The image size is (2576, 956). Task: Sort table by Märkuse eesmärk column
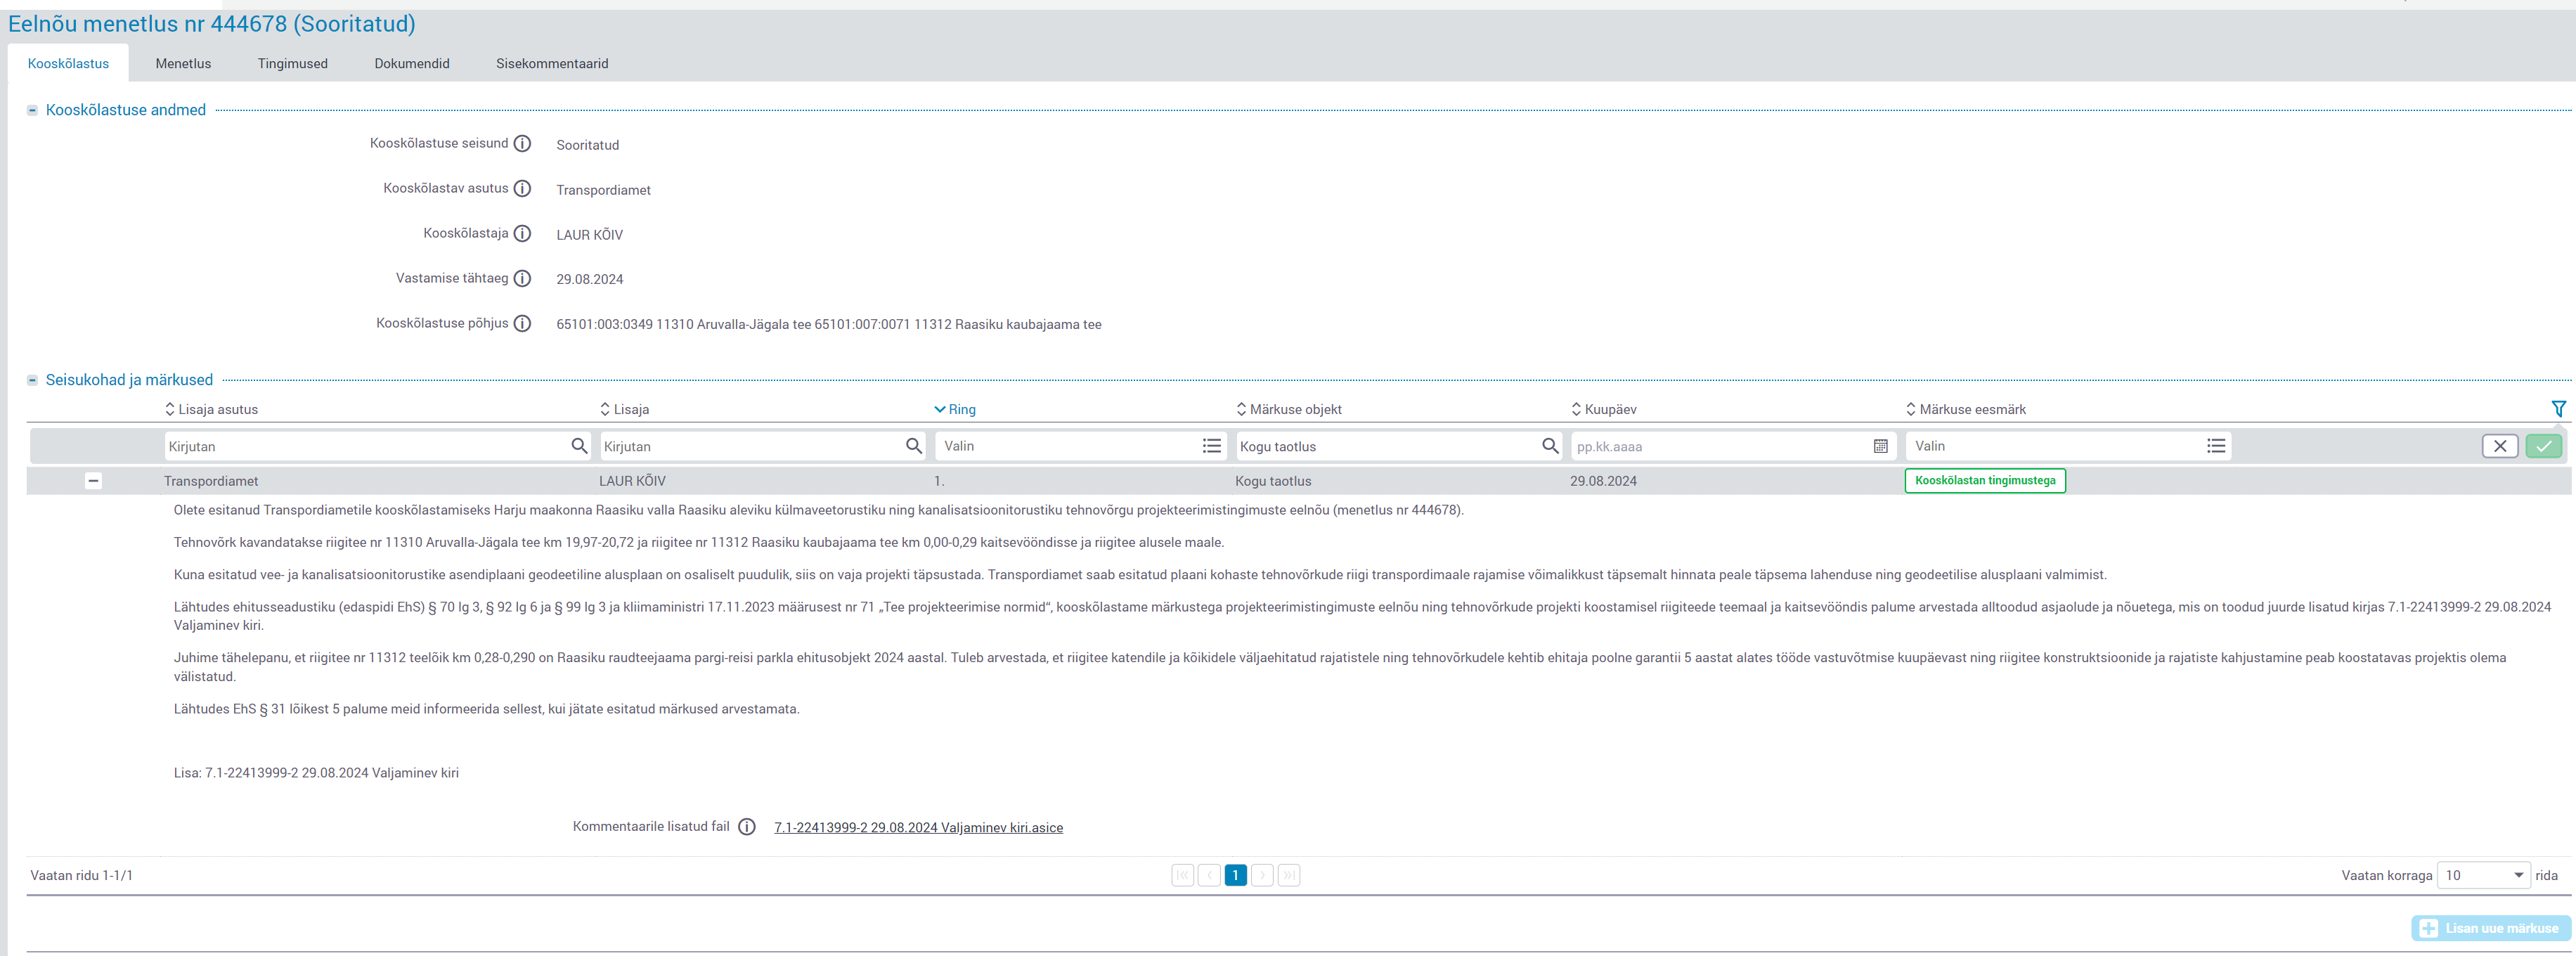[1965, 409]
